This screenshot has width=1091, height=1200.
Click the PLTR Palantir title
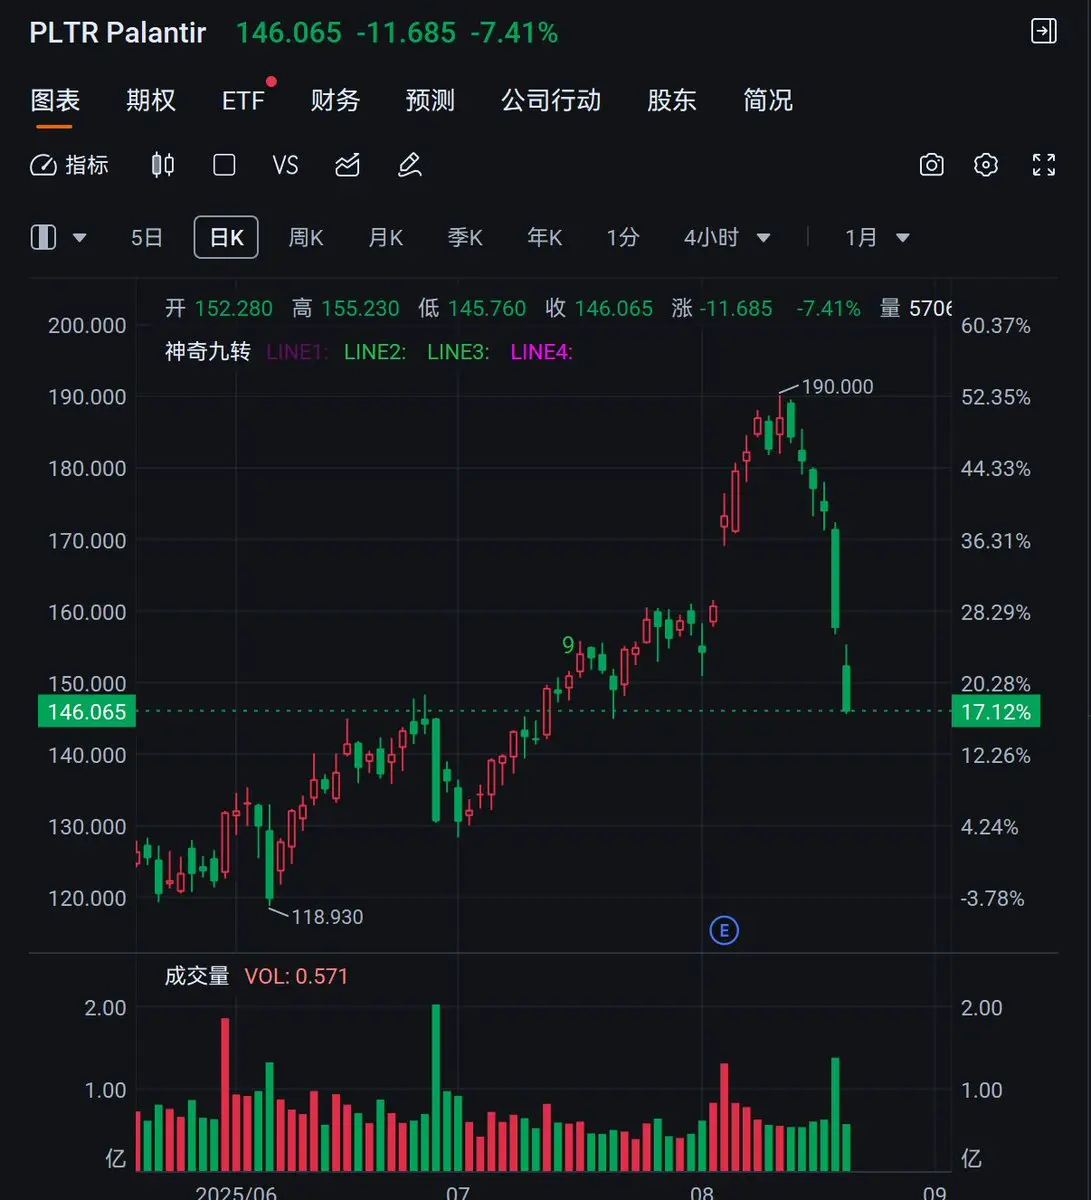tap(118, 33)
